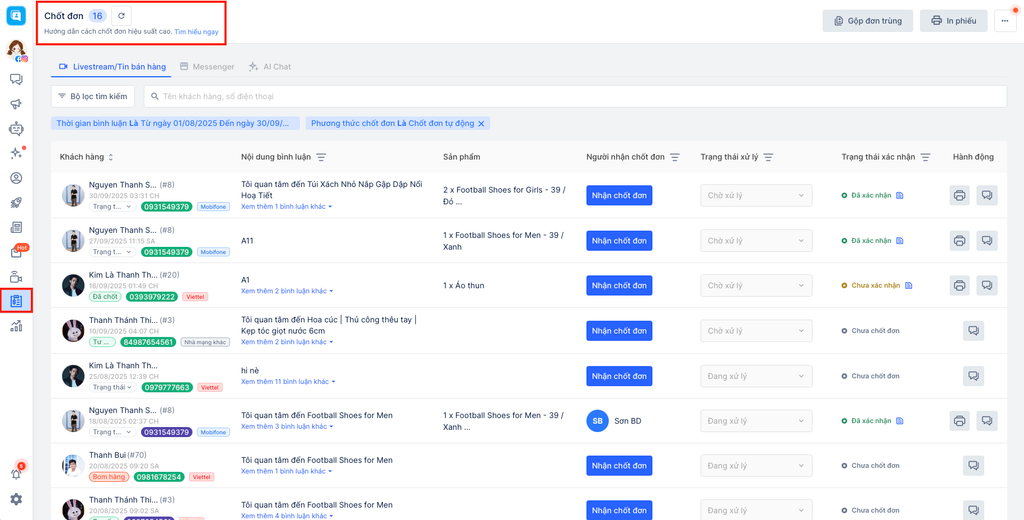Open filter for Trạng thái xử lý column
Viewport: 1024px width, 520px height.
coord(769,157)
